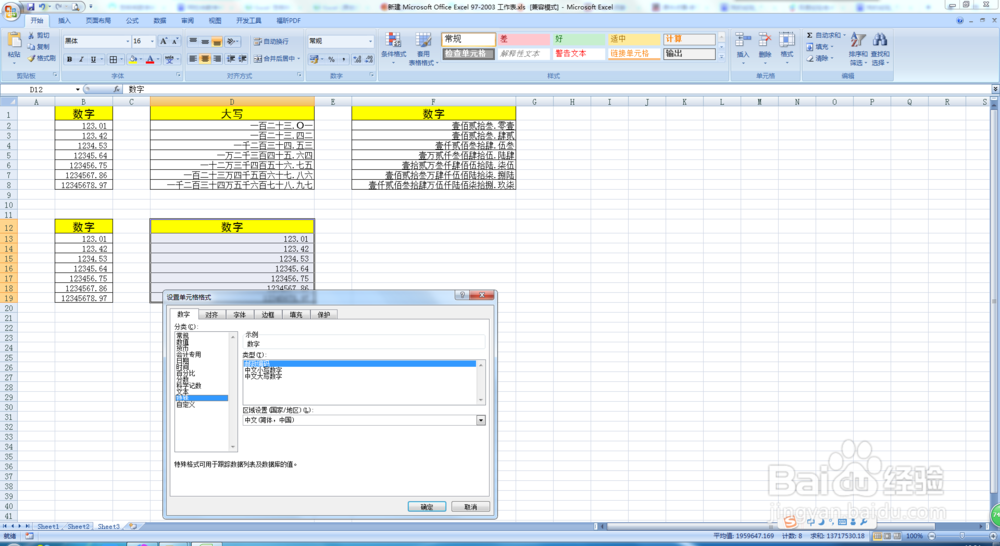Screen dimensions: 1000x546
Task: Switch to Border (边框) dialog tab
Action: (x=268, y=314)
